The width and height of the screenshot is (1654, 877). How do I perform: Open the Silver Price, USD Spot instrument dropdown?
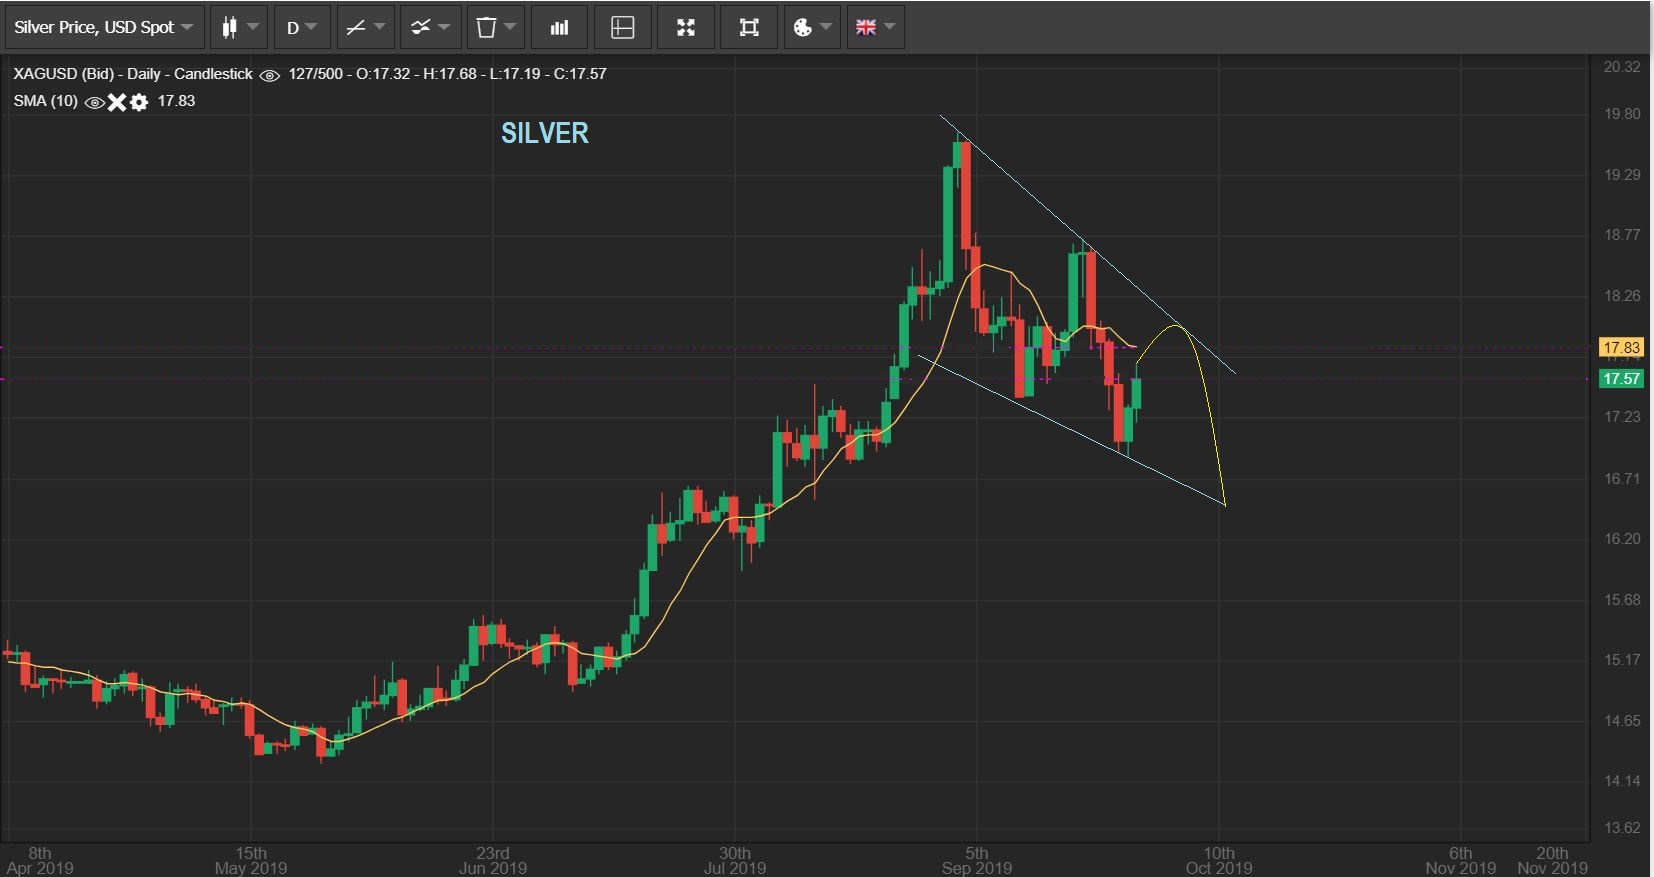[x=104, y=27]
